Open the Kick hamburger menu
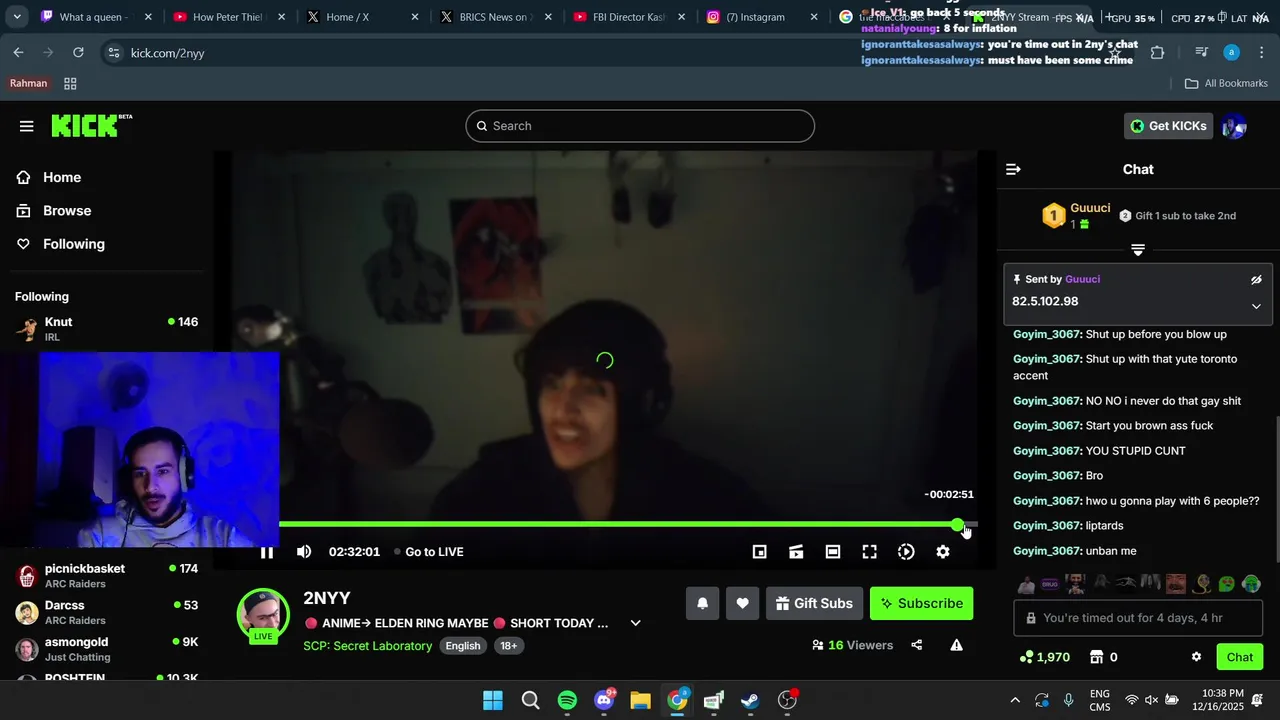This screenshot has height=720, width=1280. [x=26, y=126]
